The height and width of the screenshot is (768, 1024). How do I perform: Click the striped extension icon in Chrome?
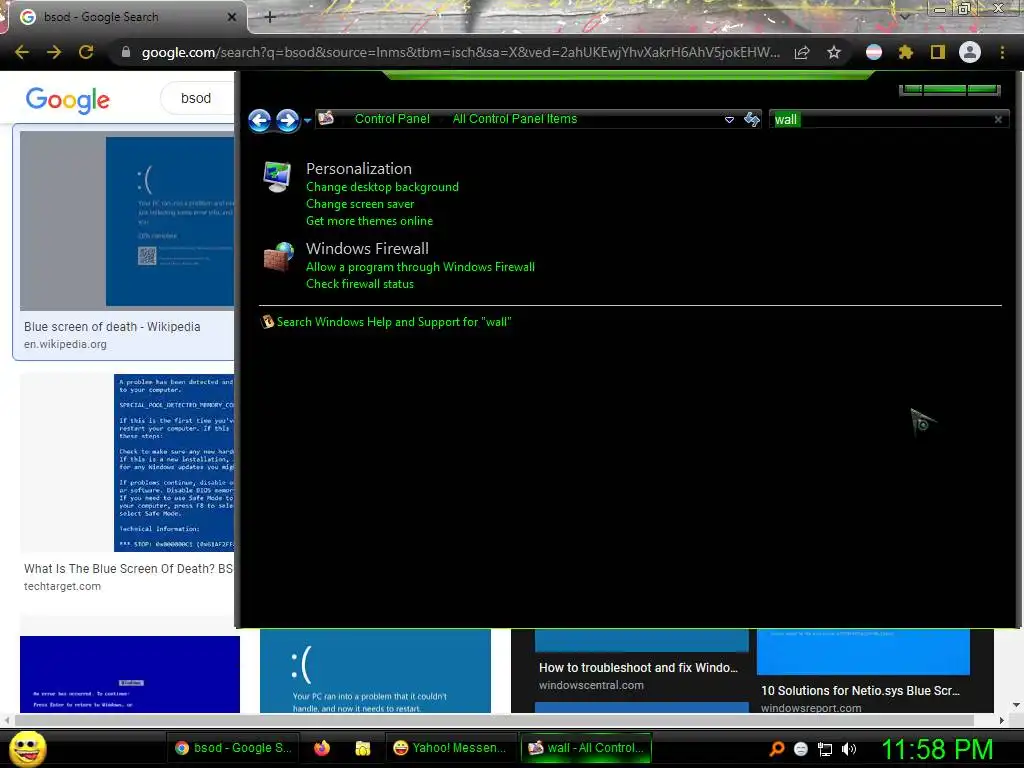pos(874,52)
